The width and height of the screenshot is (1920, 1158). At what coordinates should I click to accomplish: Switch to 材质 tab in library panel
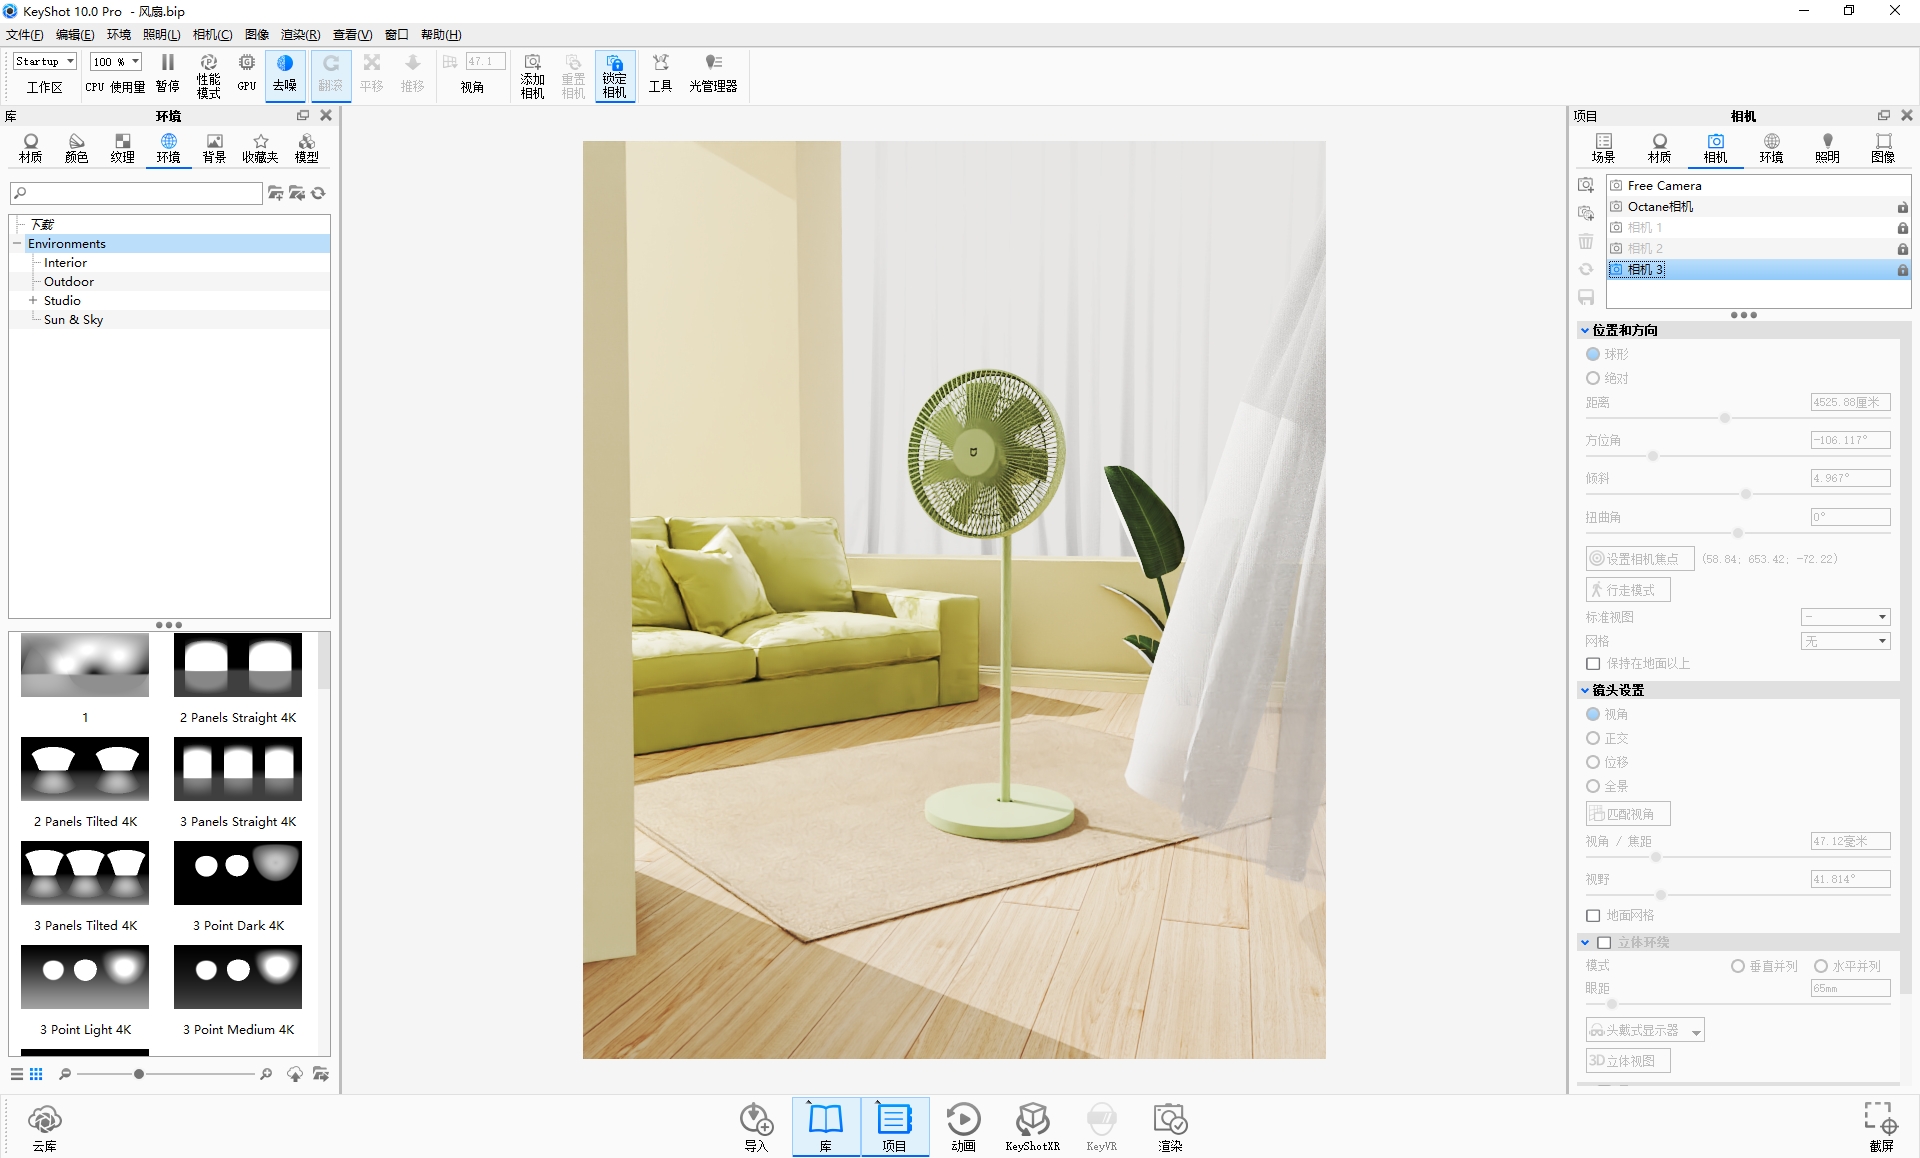click(x=31, y=148)
